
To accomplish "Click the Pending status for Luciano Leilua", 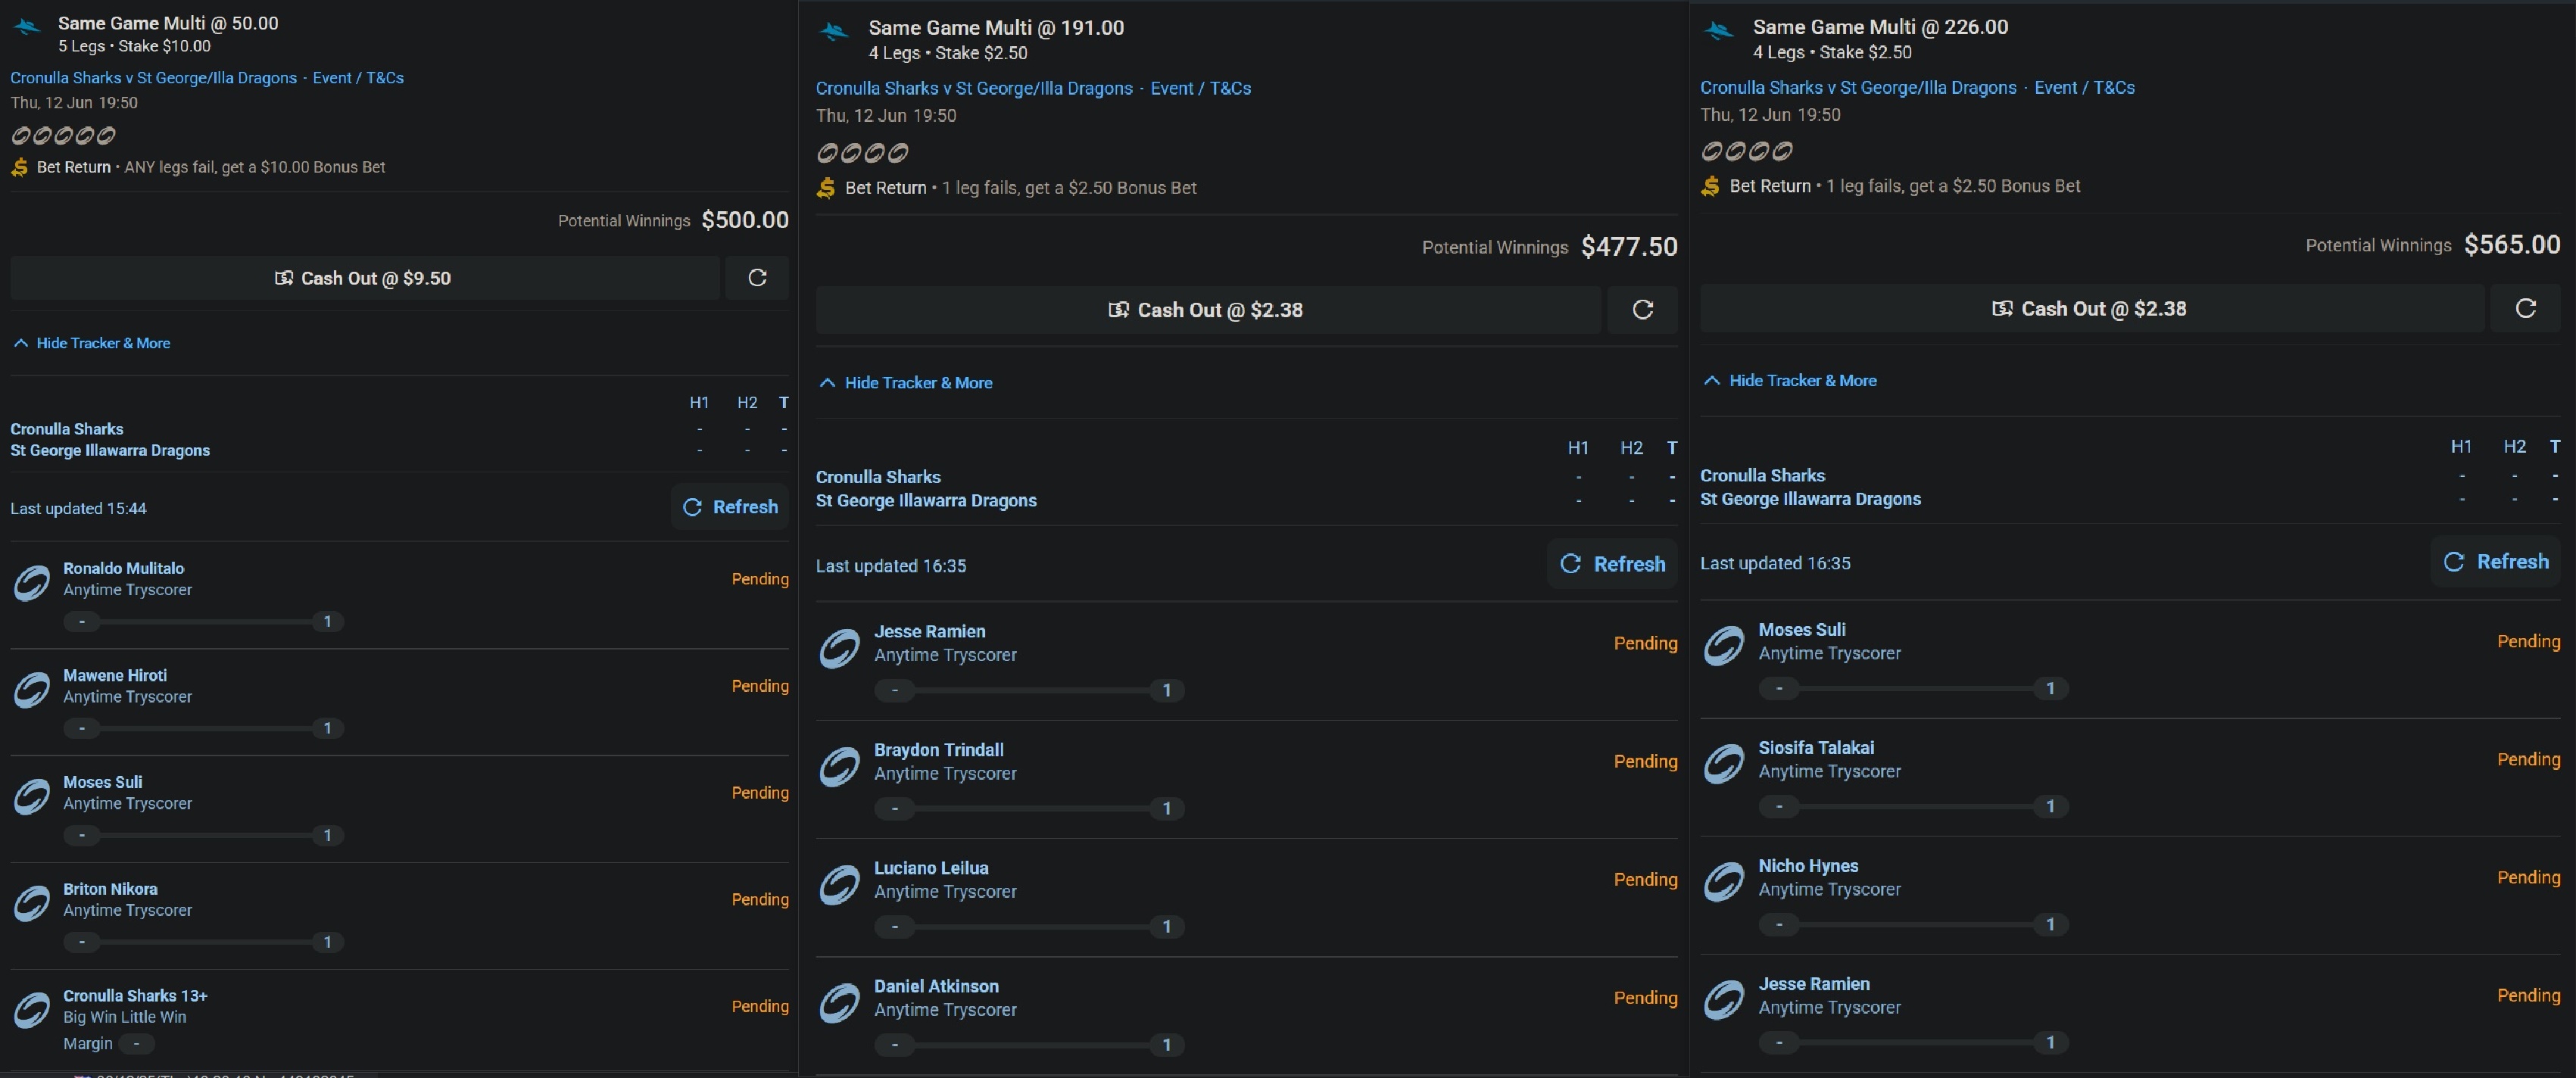I will coord(1645,879).
